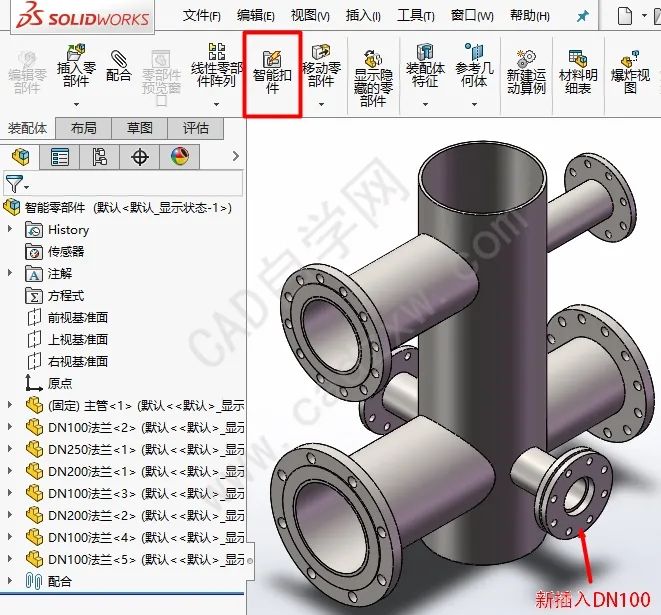
Task: Expand DN100法兰<2> component node
Action: tap(10, 427)
